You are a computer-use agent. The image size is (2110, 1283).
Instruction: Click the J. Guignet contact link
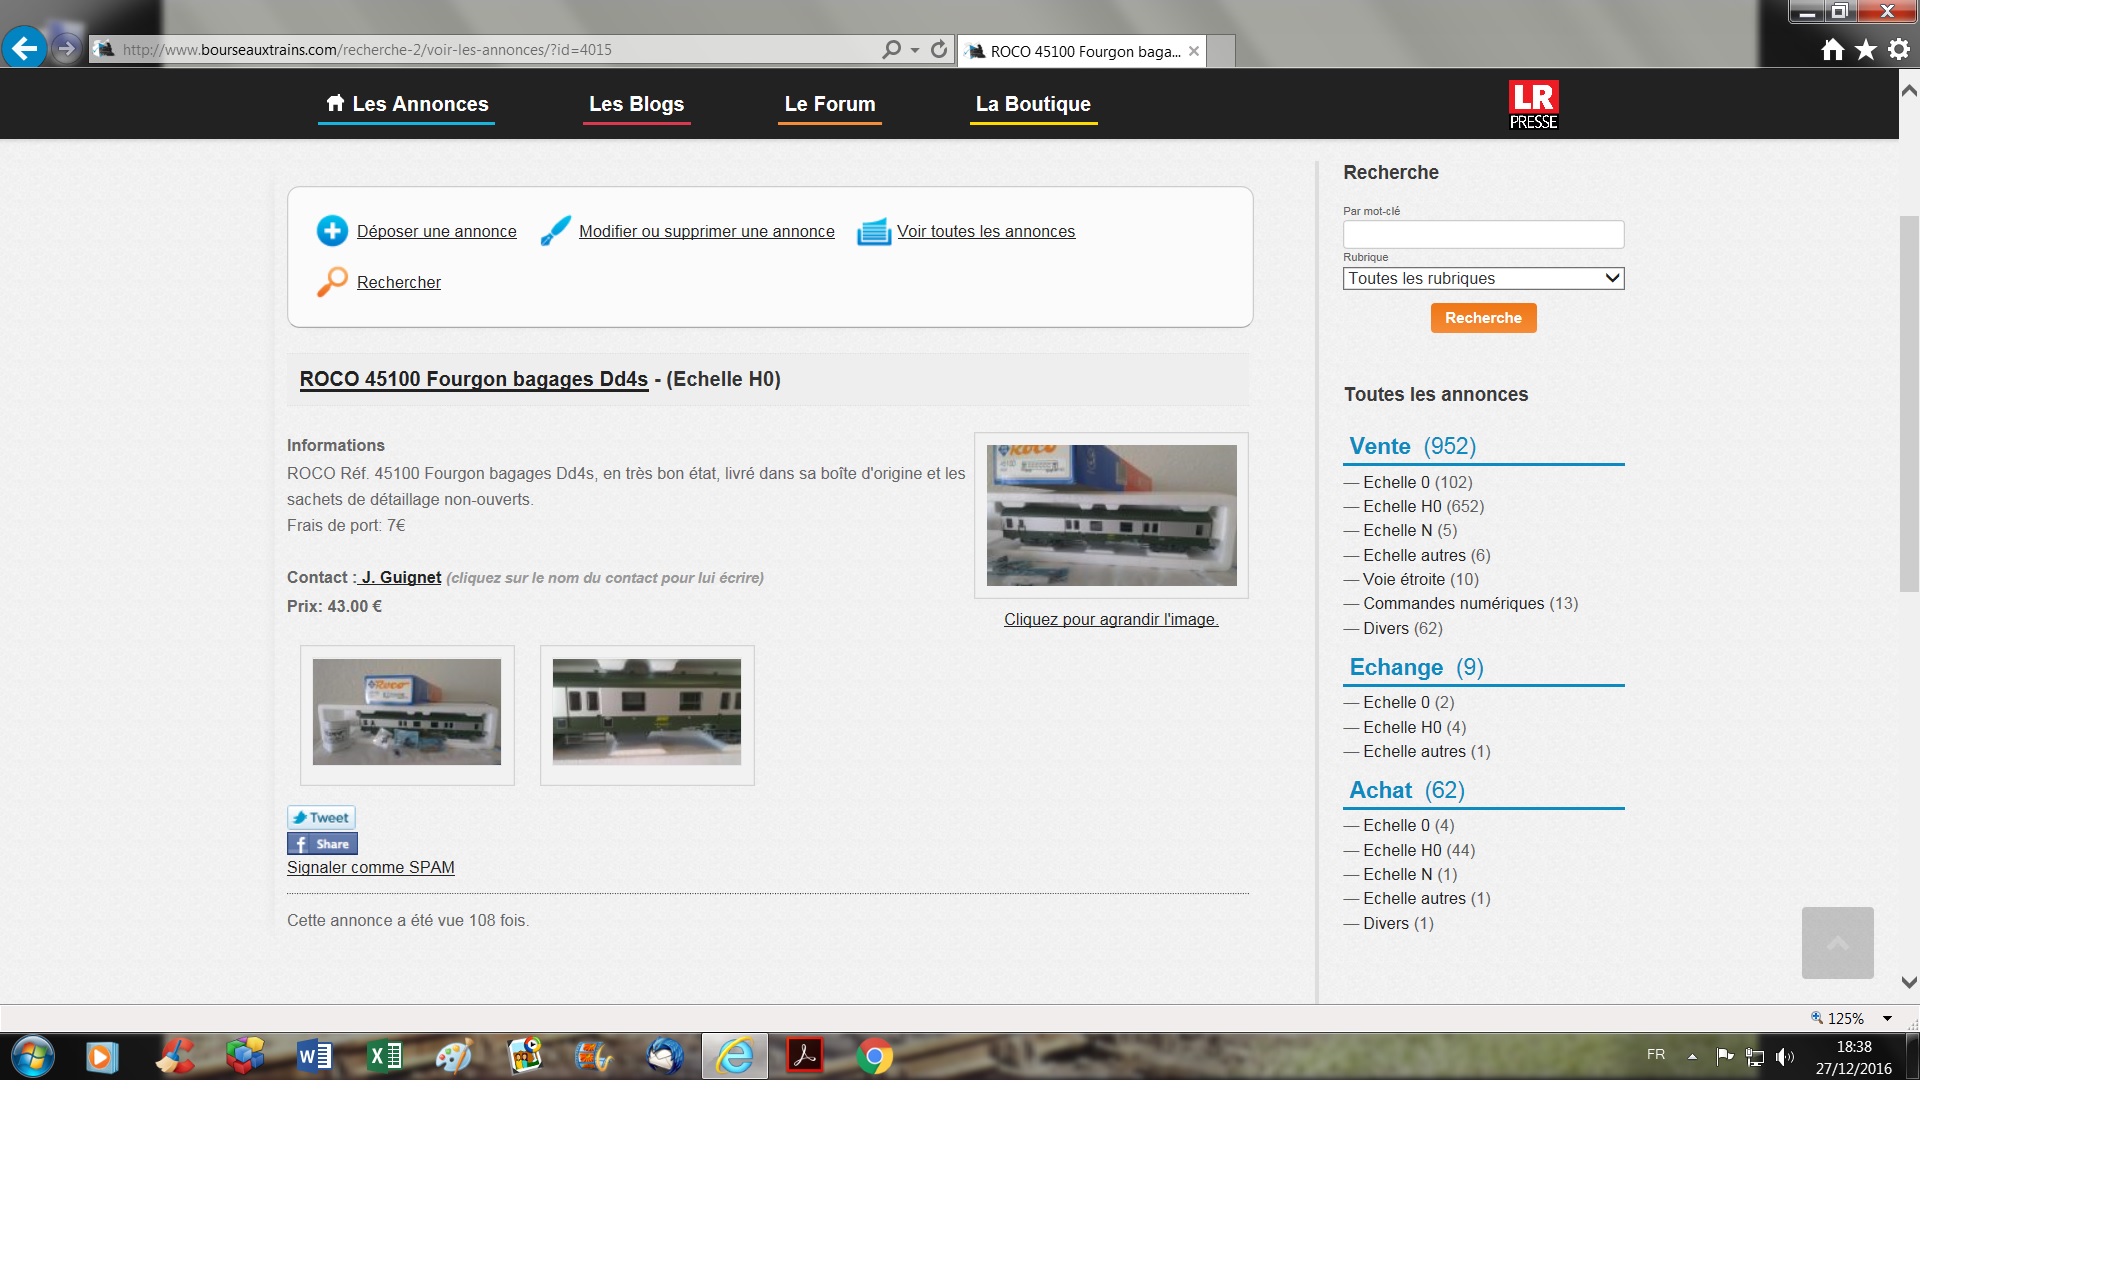[x=400, y=577]
